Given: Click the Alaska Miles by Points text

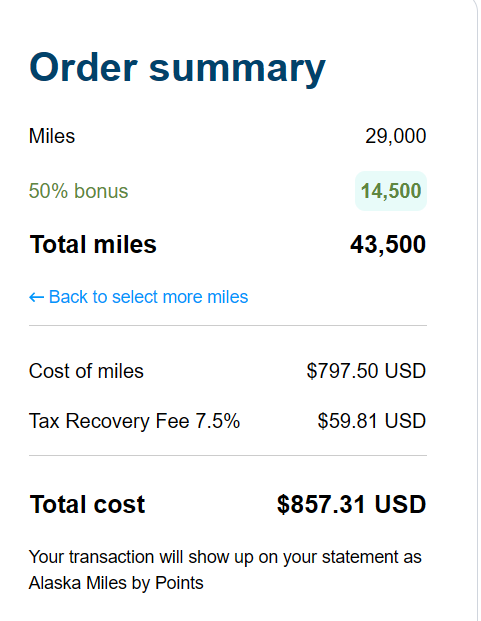Looking at the screenshot, I should tap(116, 583).
